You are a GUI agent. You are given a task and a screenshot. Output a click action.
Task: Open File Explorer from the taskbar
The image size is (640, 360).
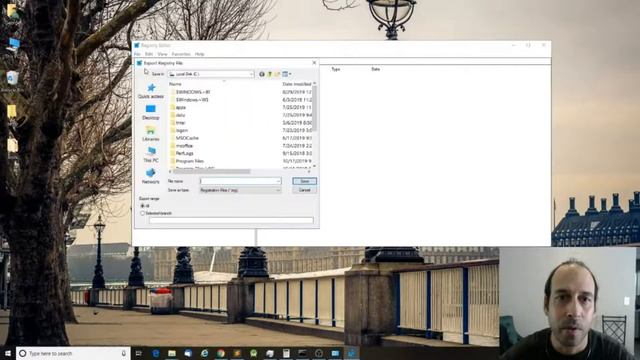coord(172,353)
